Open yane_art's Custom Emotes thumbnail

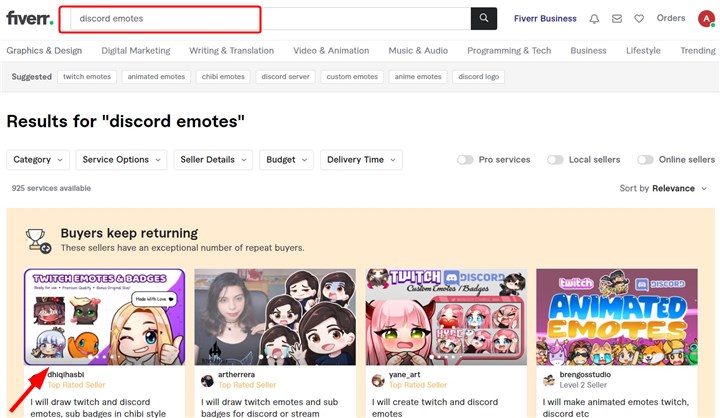(x=446, y=317)
